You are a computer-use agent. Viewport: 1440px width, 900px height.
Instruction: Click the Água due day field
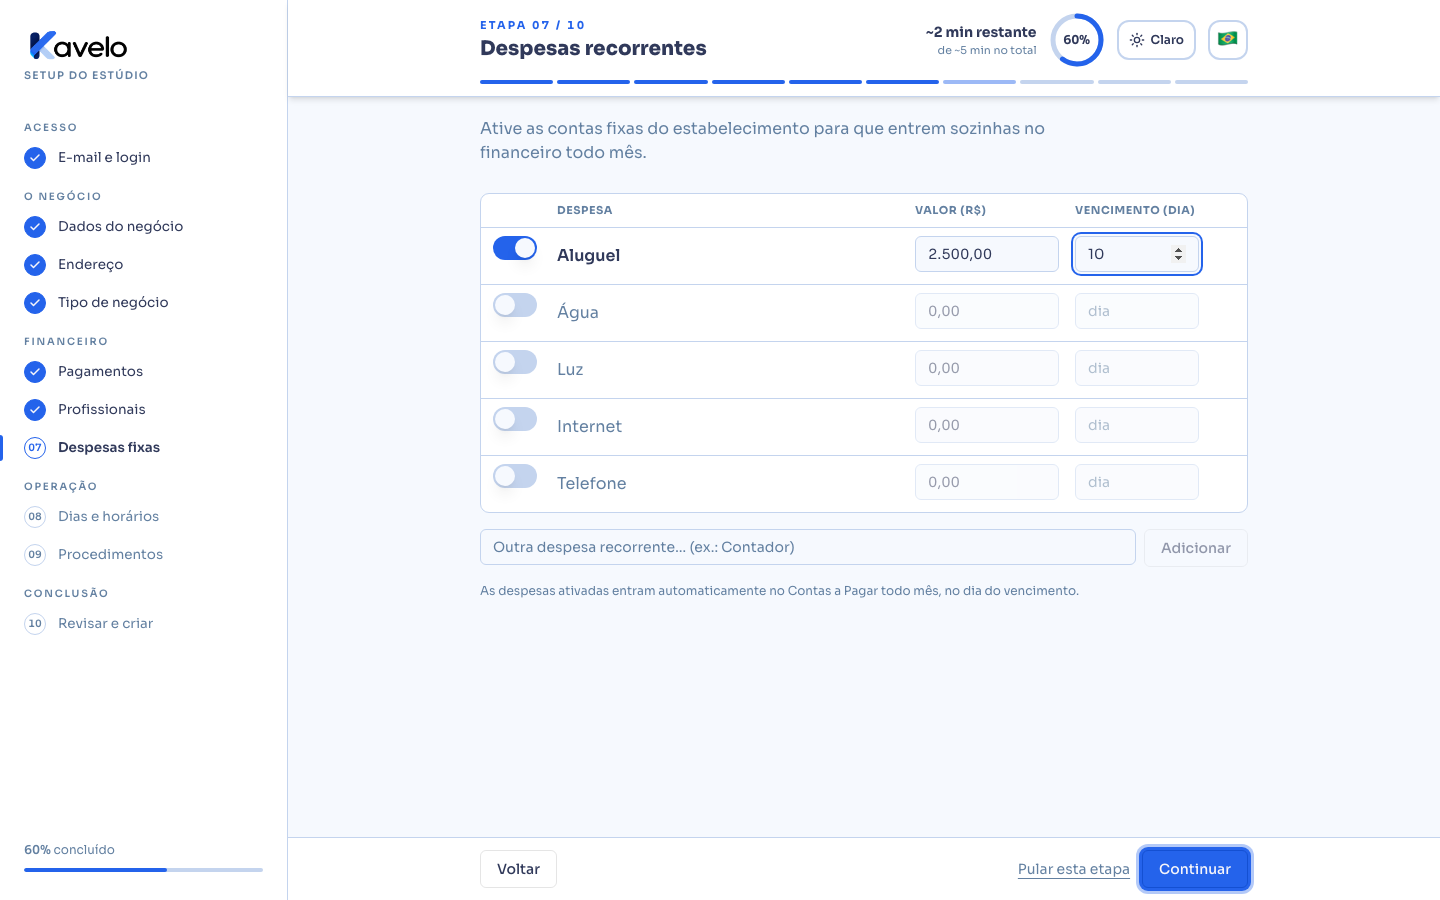1137,311
